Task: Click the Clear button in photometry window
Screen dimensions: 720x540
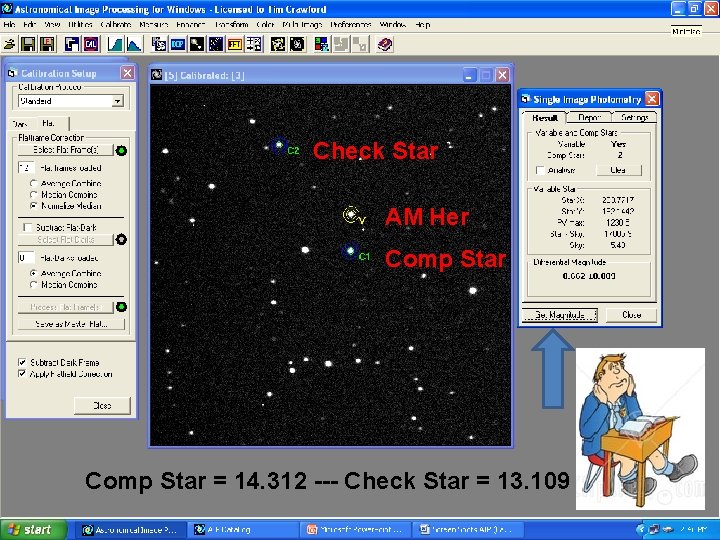Action: (619, 170)
